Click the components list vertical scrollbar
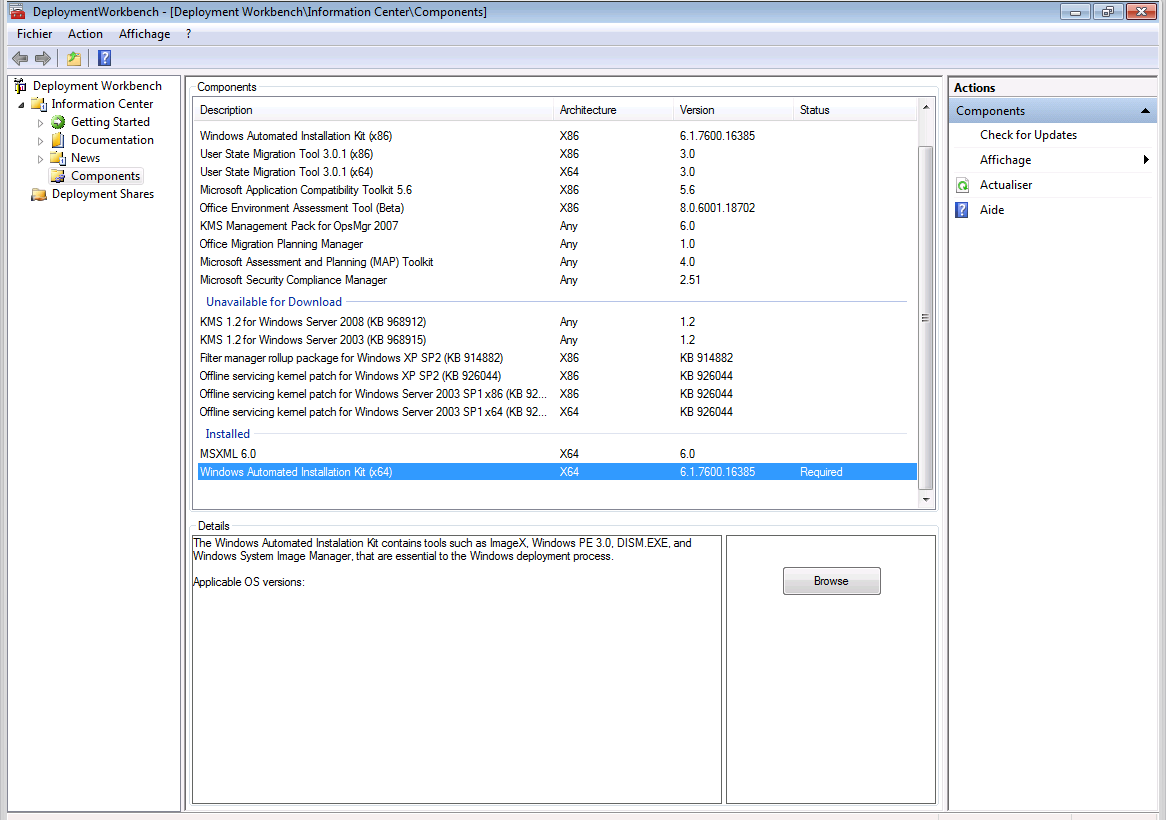 925,318
